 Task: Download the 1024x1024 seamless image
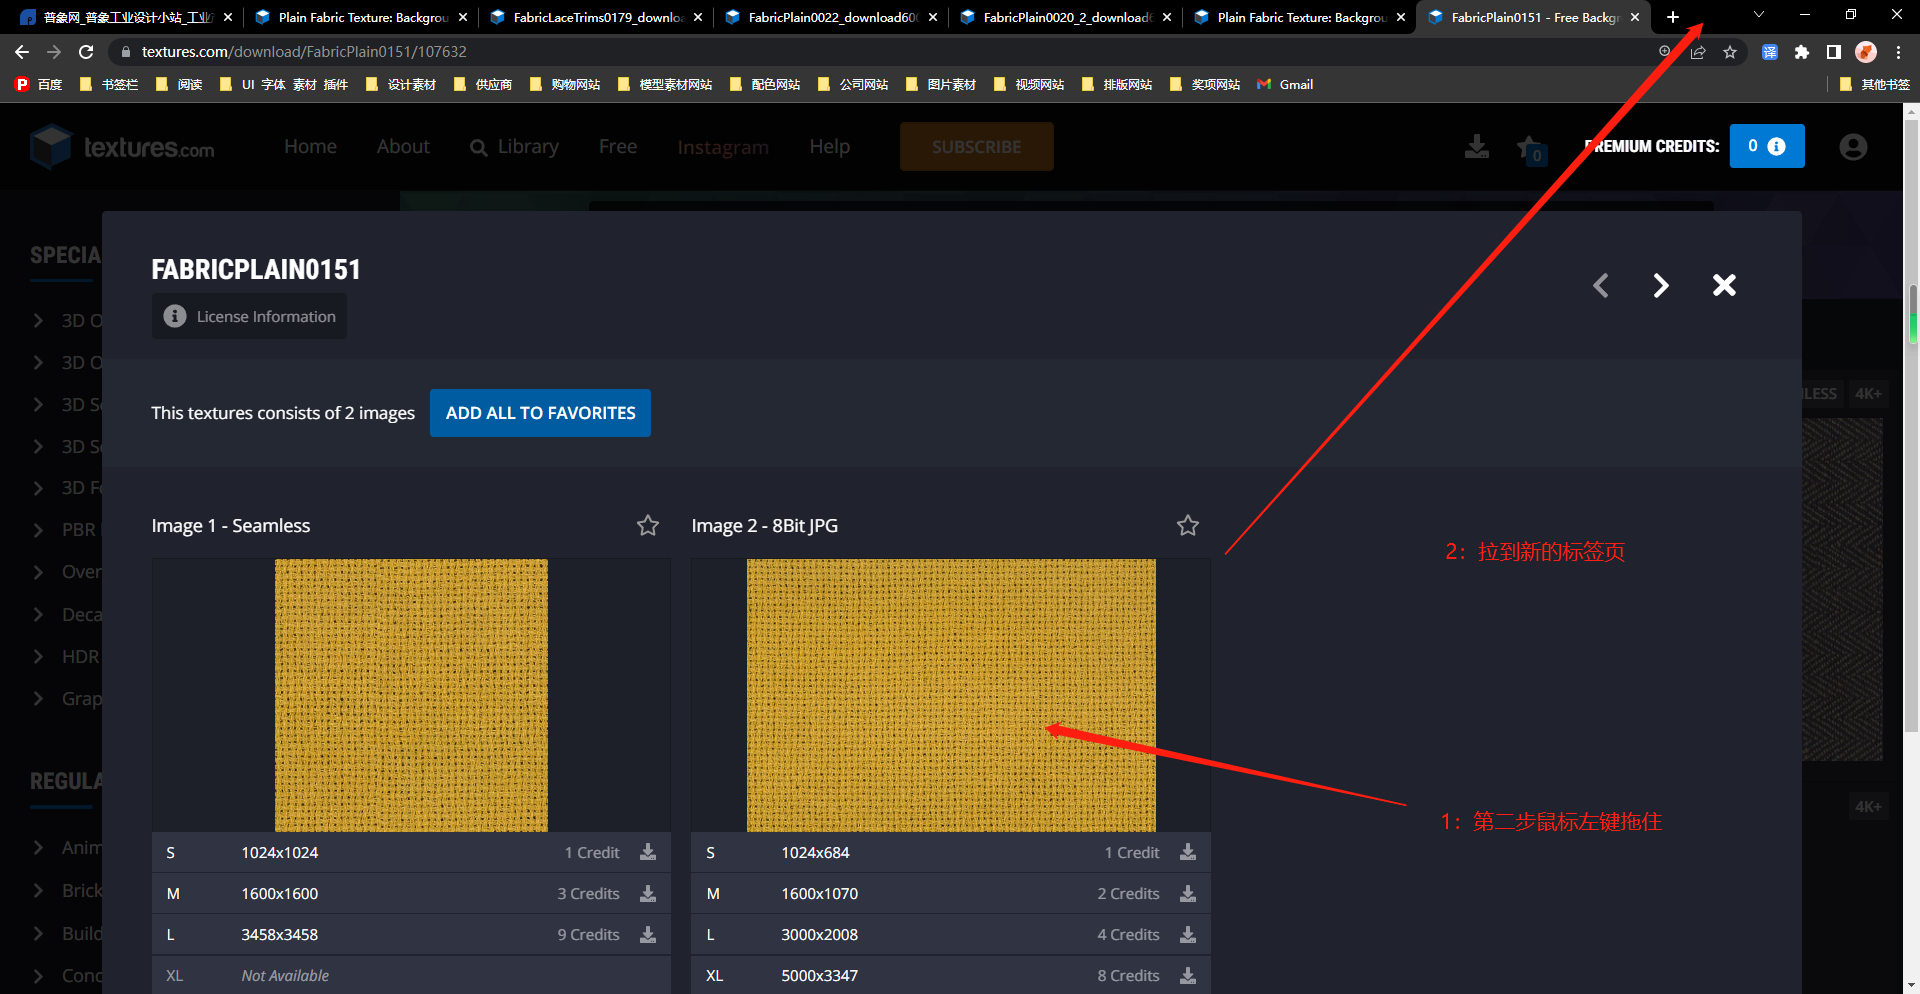[648, 852]
